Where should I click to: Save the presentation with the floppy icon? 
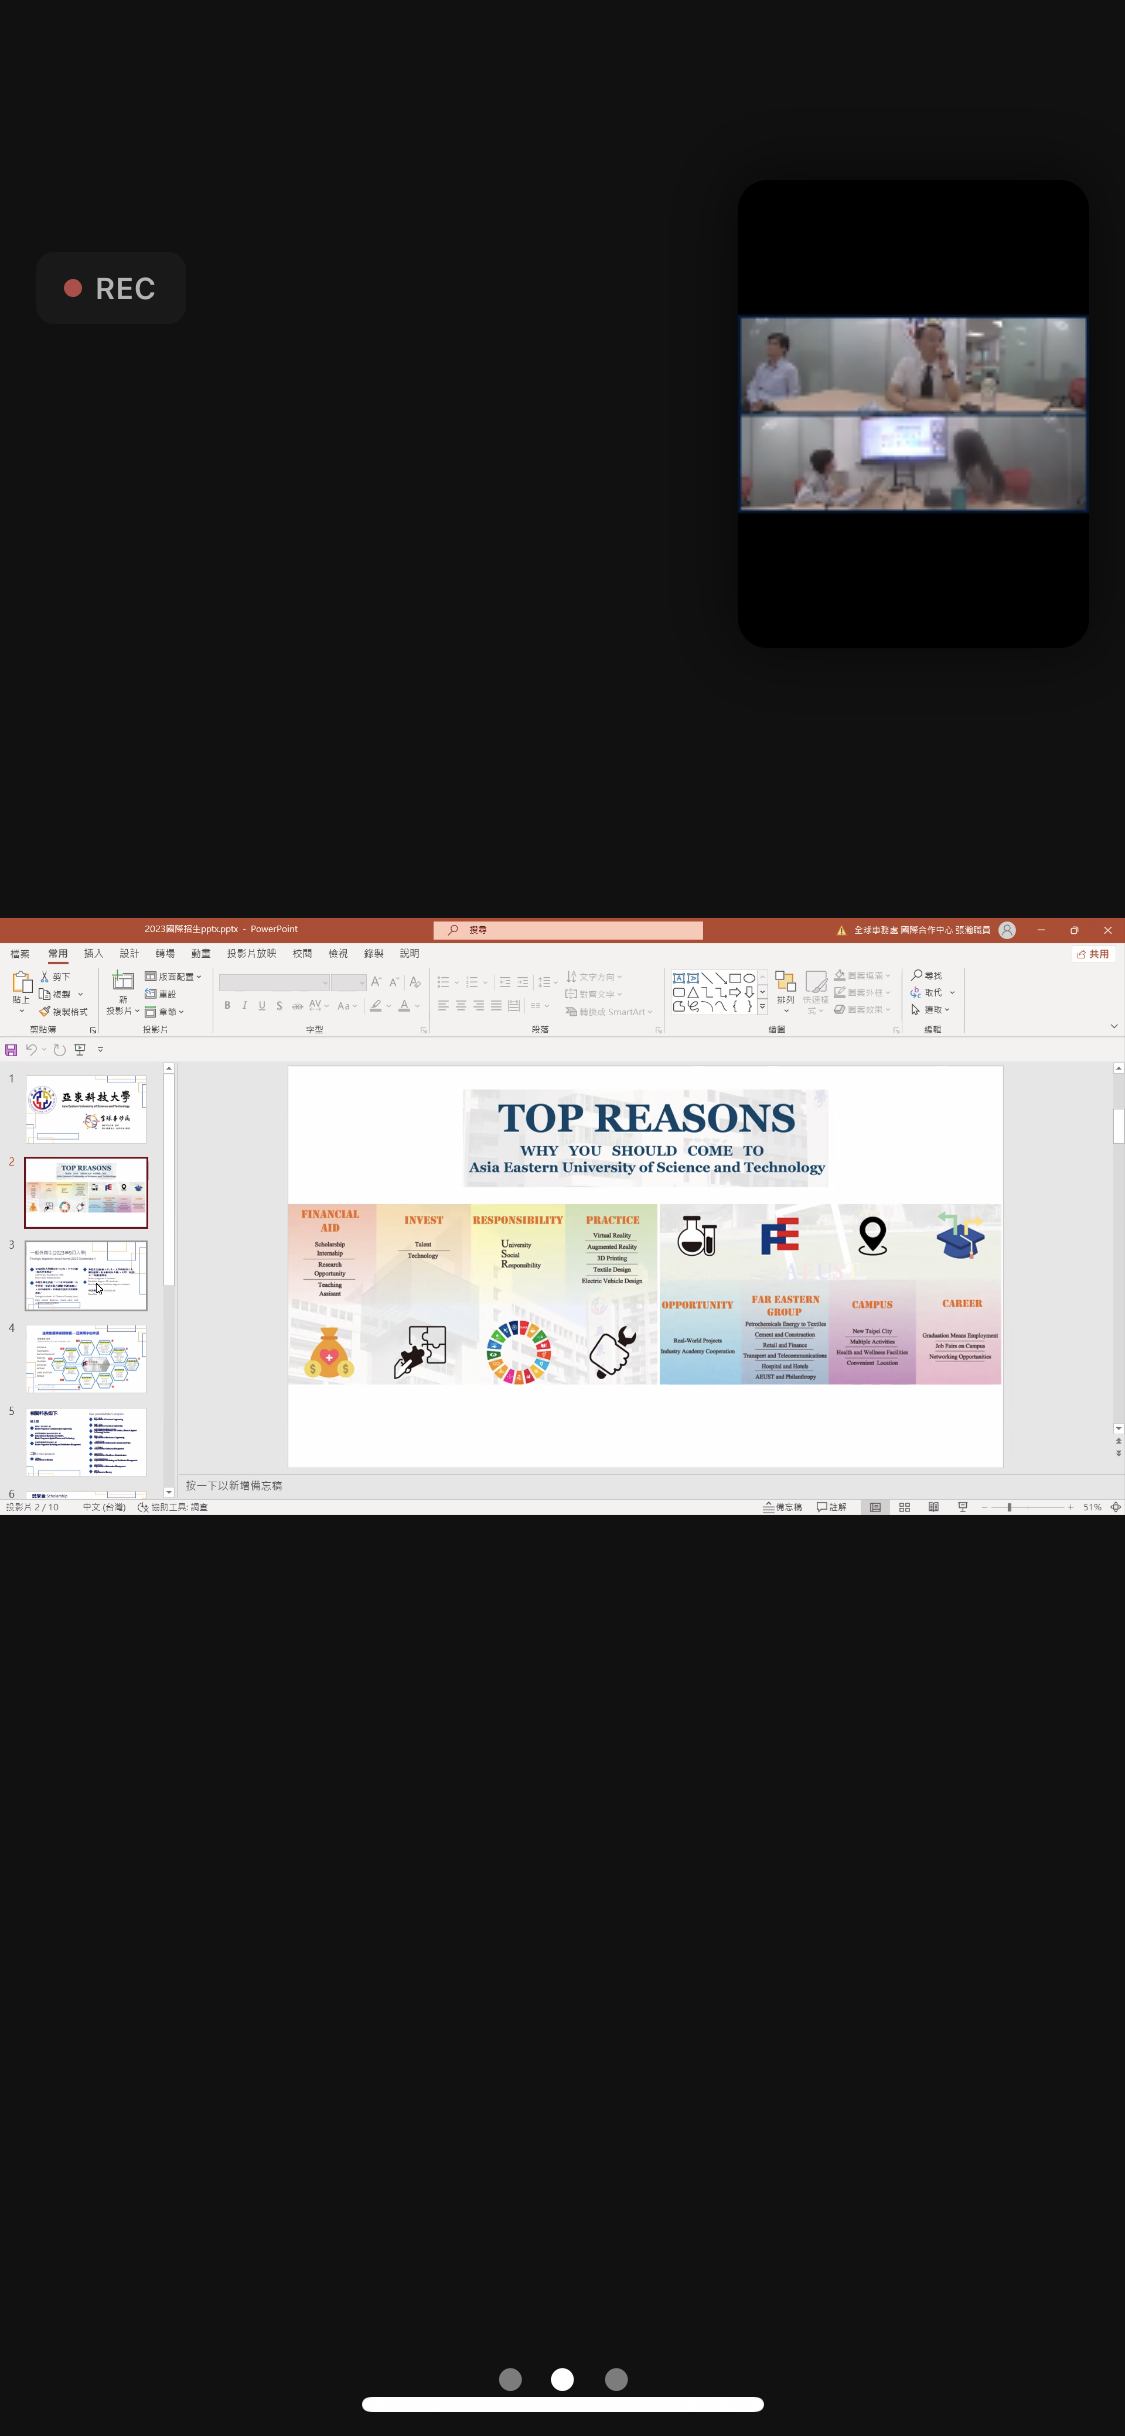[11, 1050]
